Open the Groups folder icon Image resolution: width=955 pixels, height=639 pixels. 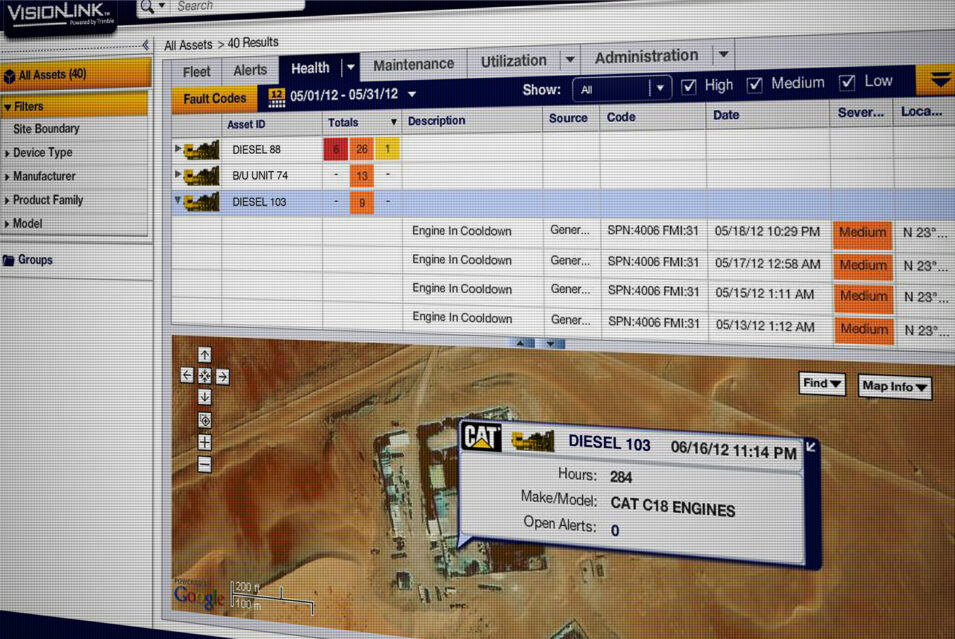[9, 260]
